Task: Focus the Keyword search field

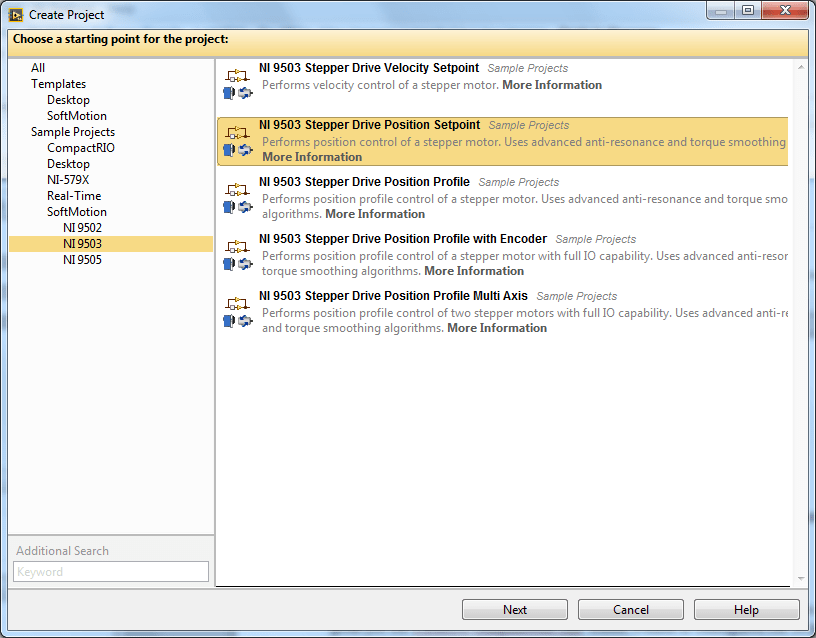Action: coord(111,571)
